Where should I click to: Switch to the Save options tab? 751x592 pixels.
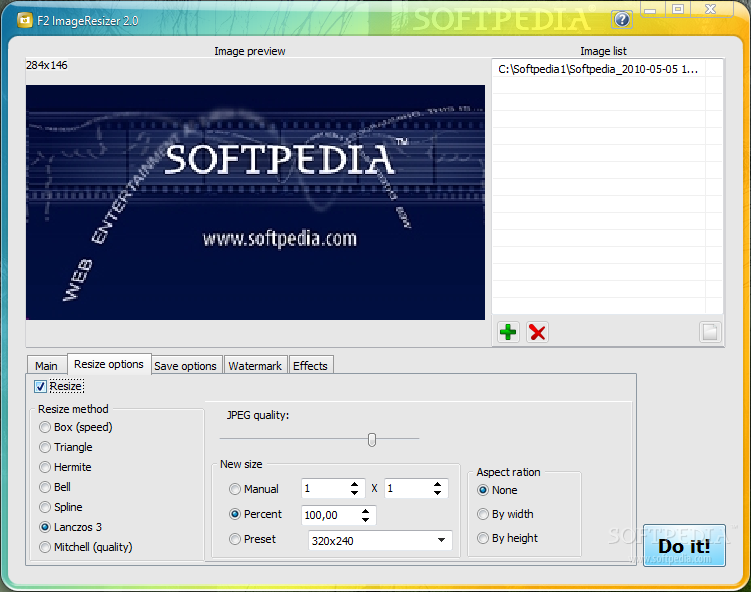click(186, 365)
